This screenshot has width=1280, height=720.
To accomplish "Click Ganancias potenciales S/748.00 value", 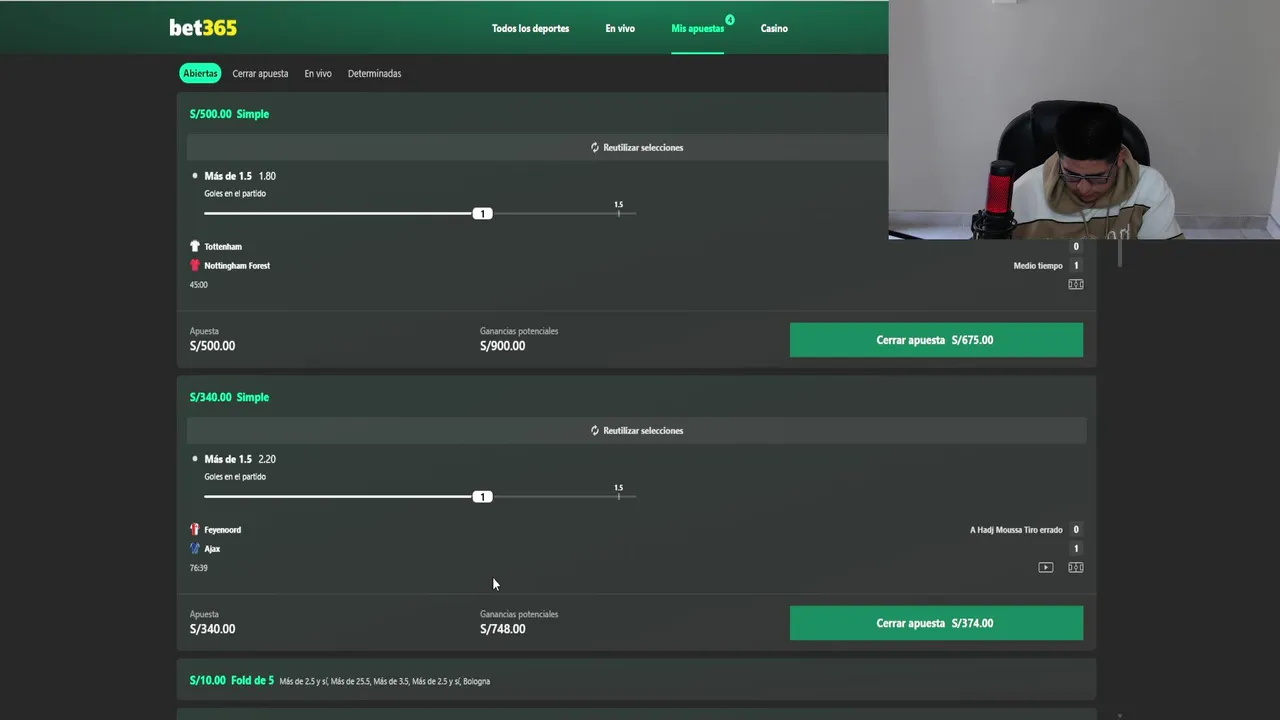I will (x=502, y=629).
